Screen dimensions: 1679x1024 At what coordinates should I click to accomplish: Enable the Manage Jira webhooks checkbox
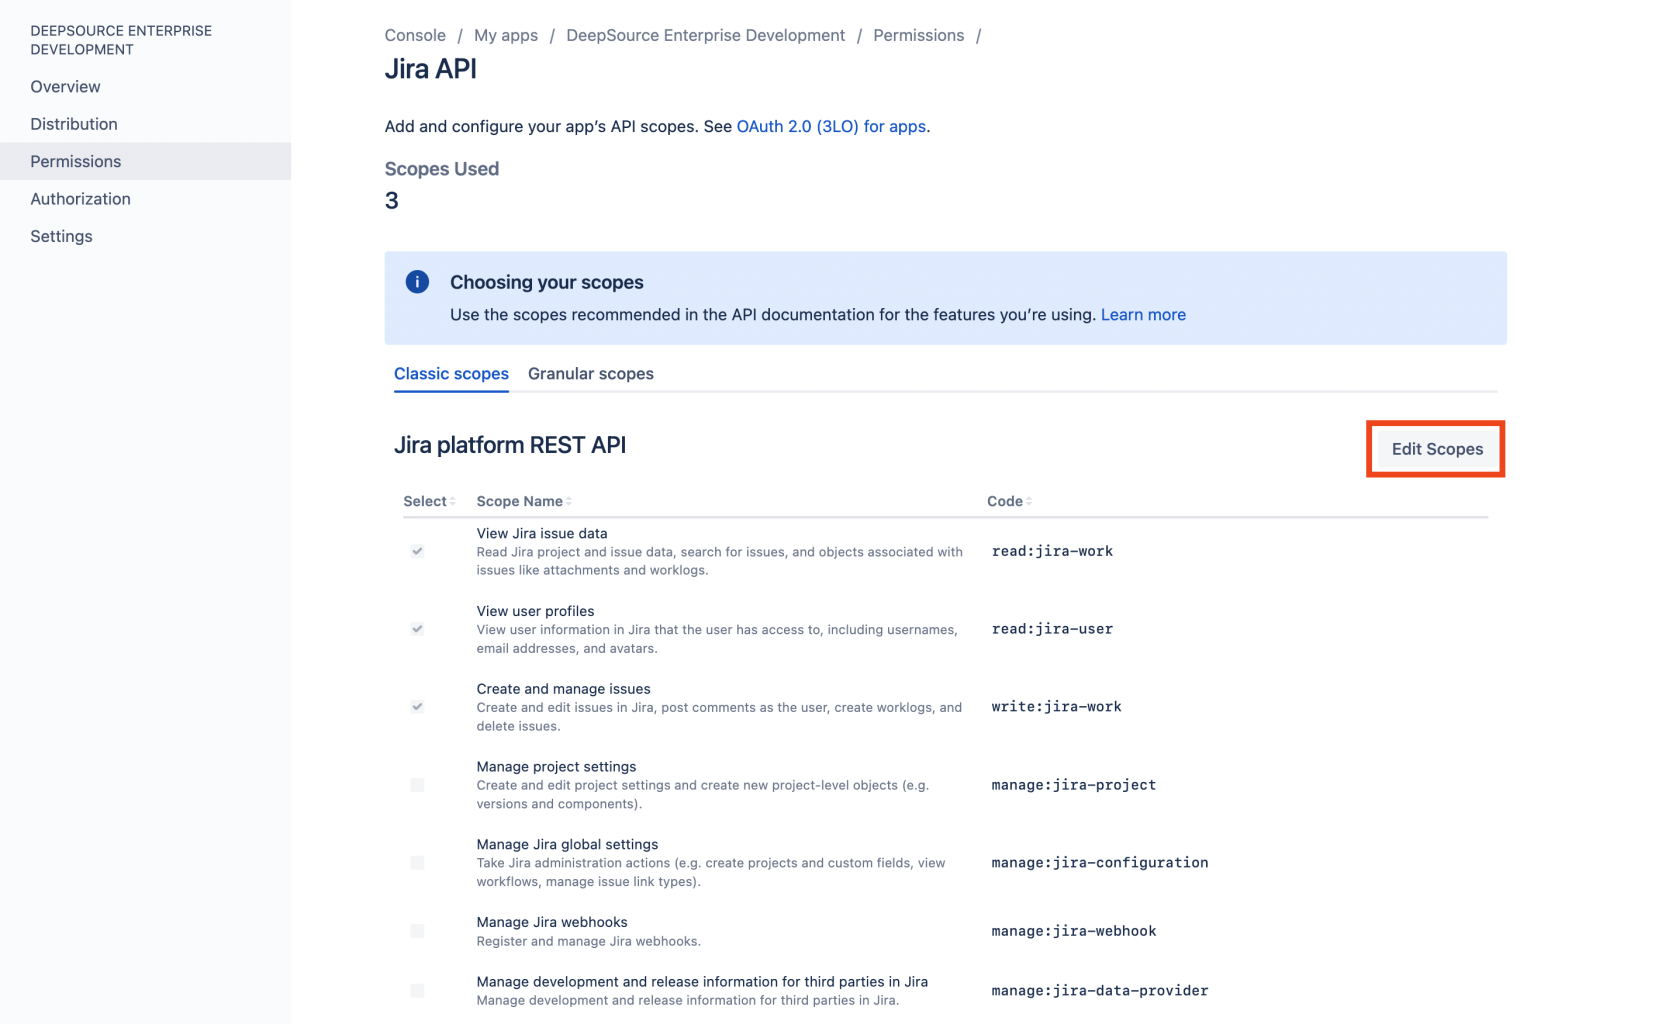(x=417, y=931)
